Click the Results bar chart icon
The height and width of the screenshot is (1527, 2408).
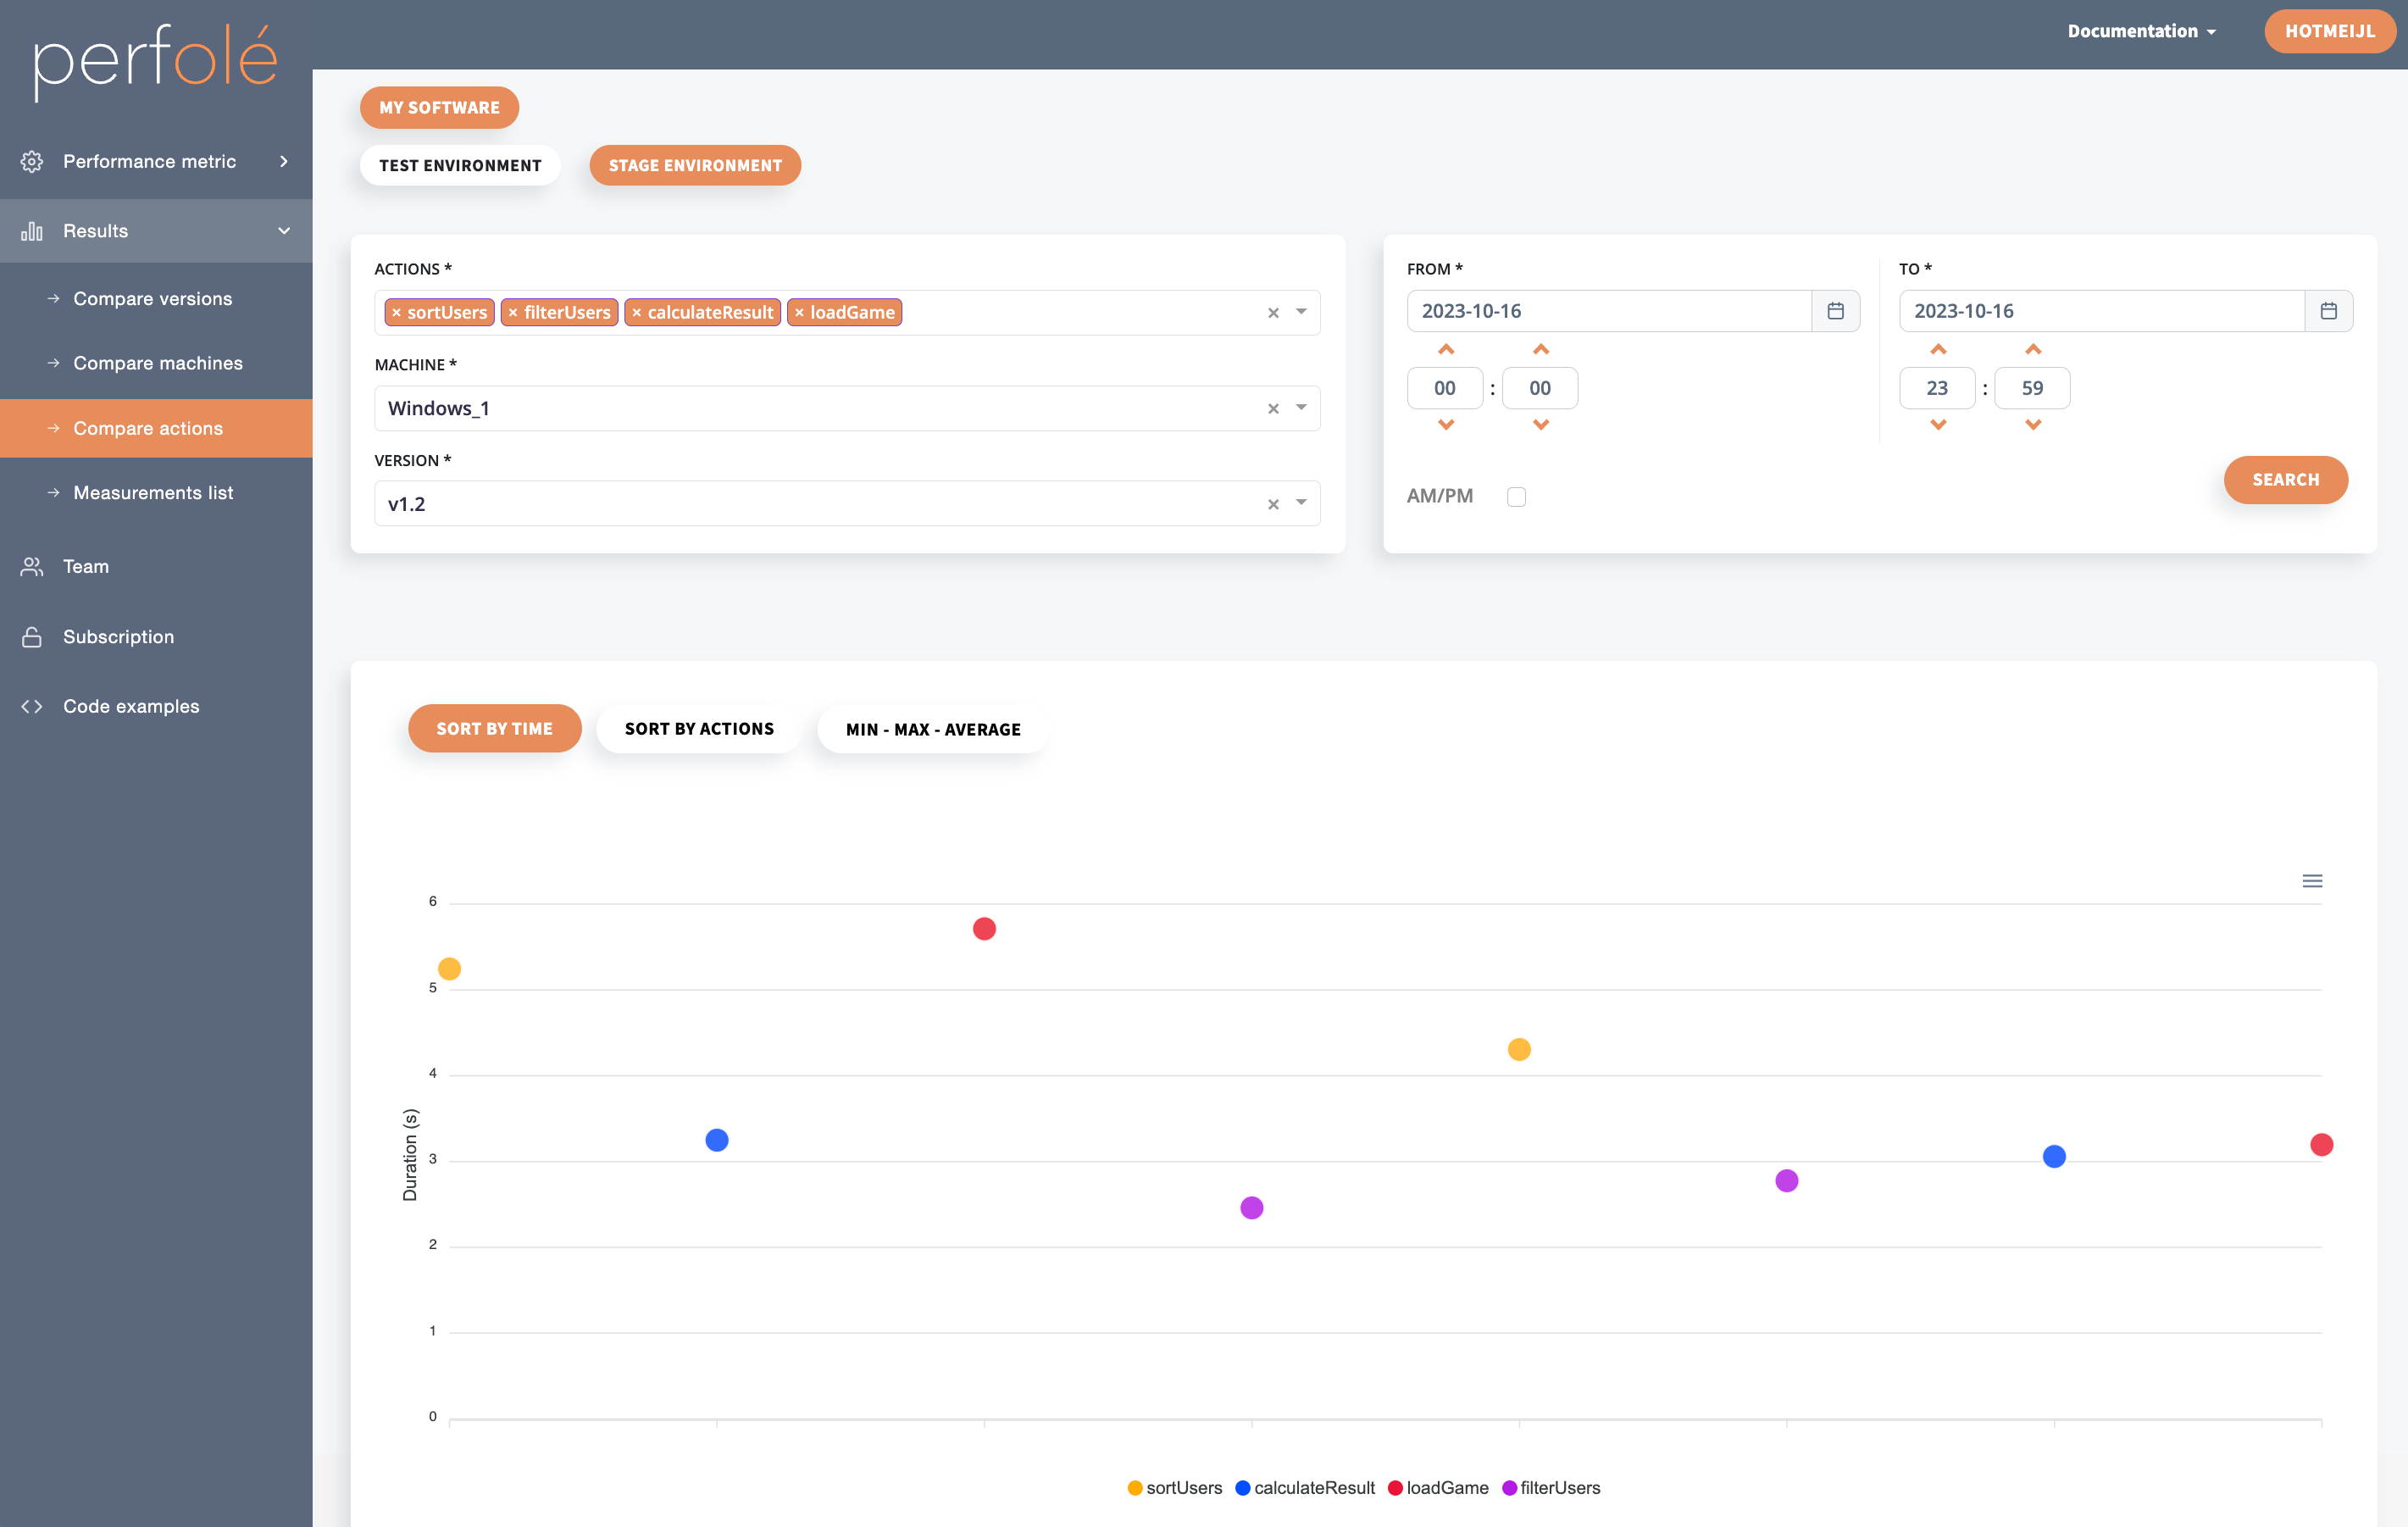point(32,231)
